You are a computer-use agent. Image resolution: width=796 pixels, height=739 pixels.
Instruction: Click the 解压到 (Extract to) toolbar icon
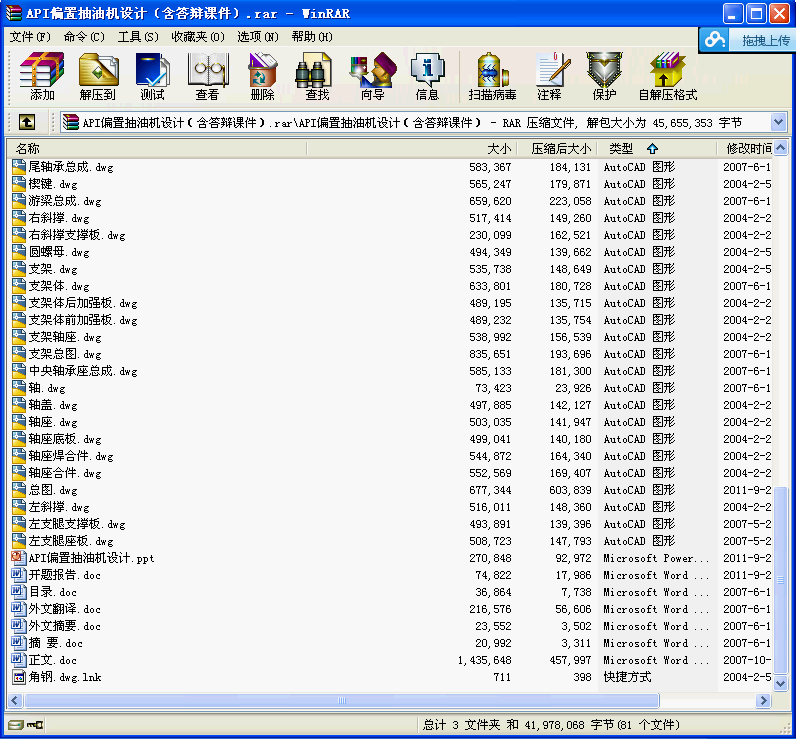point(97,76)
